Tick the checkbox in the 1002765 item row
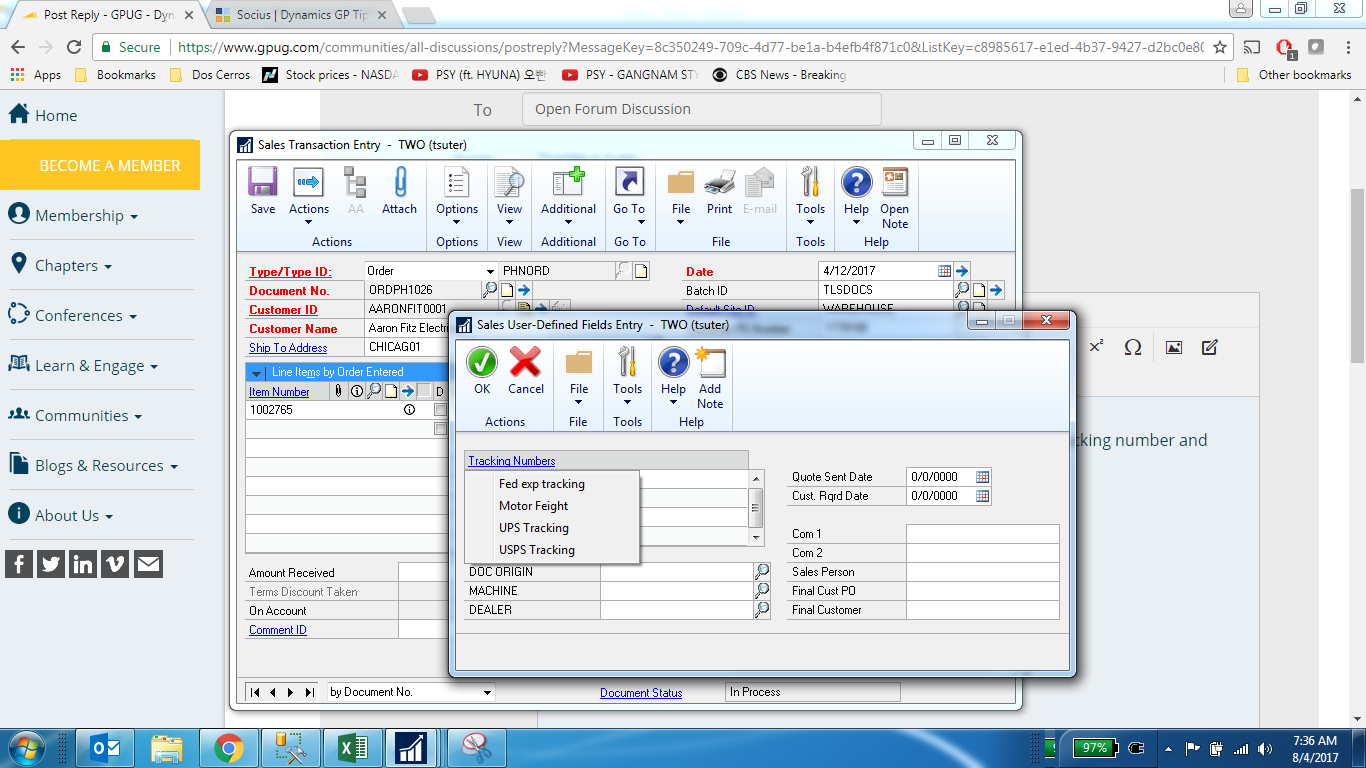The height and width of the screenshot is (768, 1366). click(x=440, y=410)
